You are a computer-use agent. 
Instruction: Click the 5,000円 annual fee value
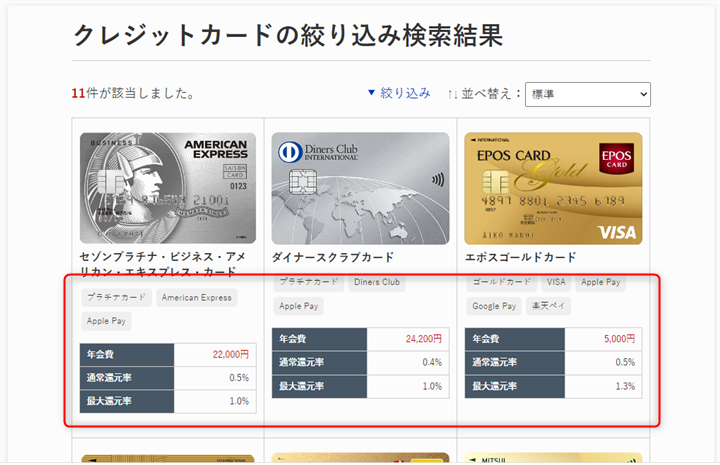coord(619,339)
